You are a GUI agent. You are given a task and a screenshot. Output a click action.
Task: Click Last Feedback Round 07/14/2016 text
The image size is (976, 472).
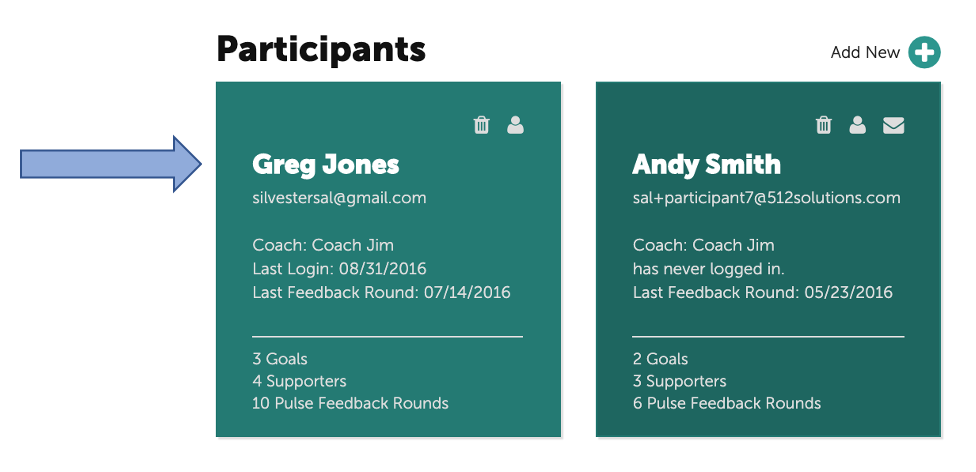coord(381,292)
